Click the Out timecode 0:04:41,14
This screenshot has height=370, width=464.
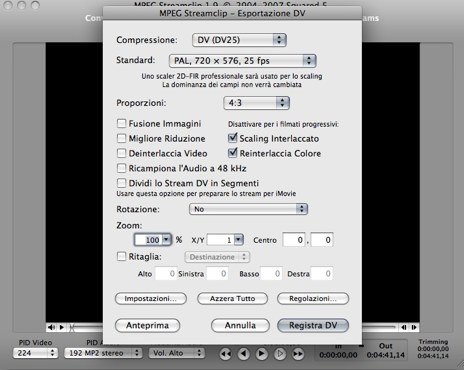click(x=386, y=355)
